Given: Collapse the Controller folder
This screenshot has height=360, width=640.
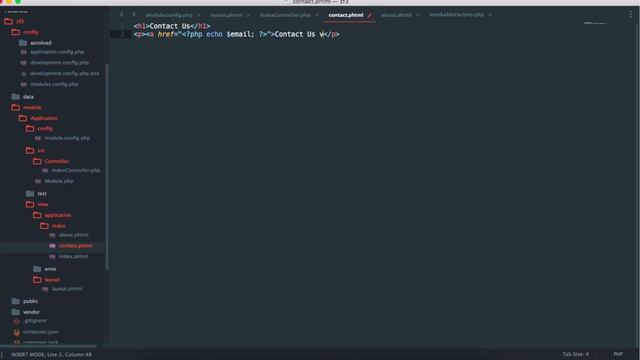Looking at the screenshot, I should tap(37, 161).
